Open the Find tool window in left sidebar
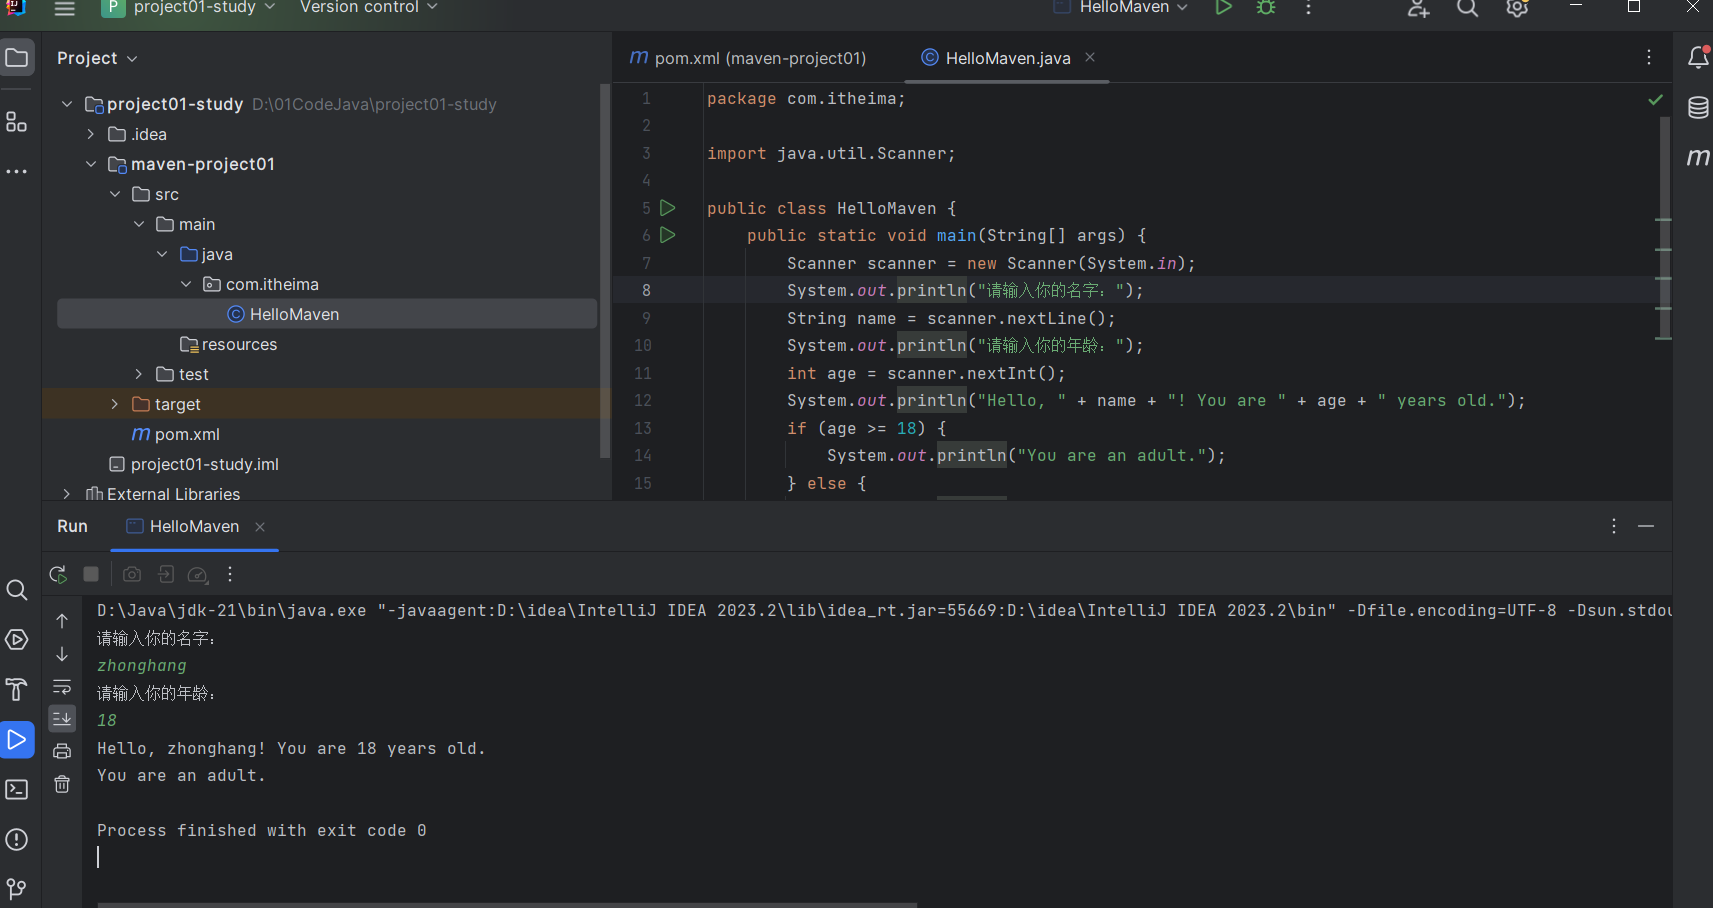This screenshot has width=1713, height=908. [x=17, y=590]
